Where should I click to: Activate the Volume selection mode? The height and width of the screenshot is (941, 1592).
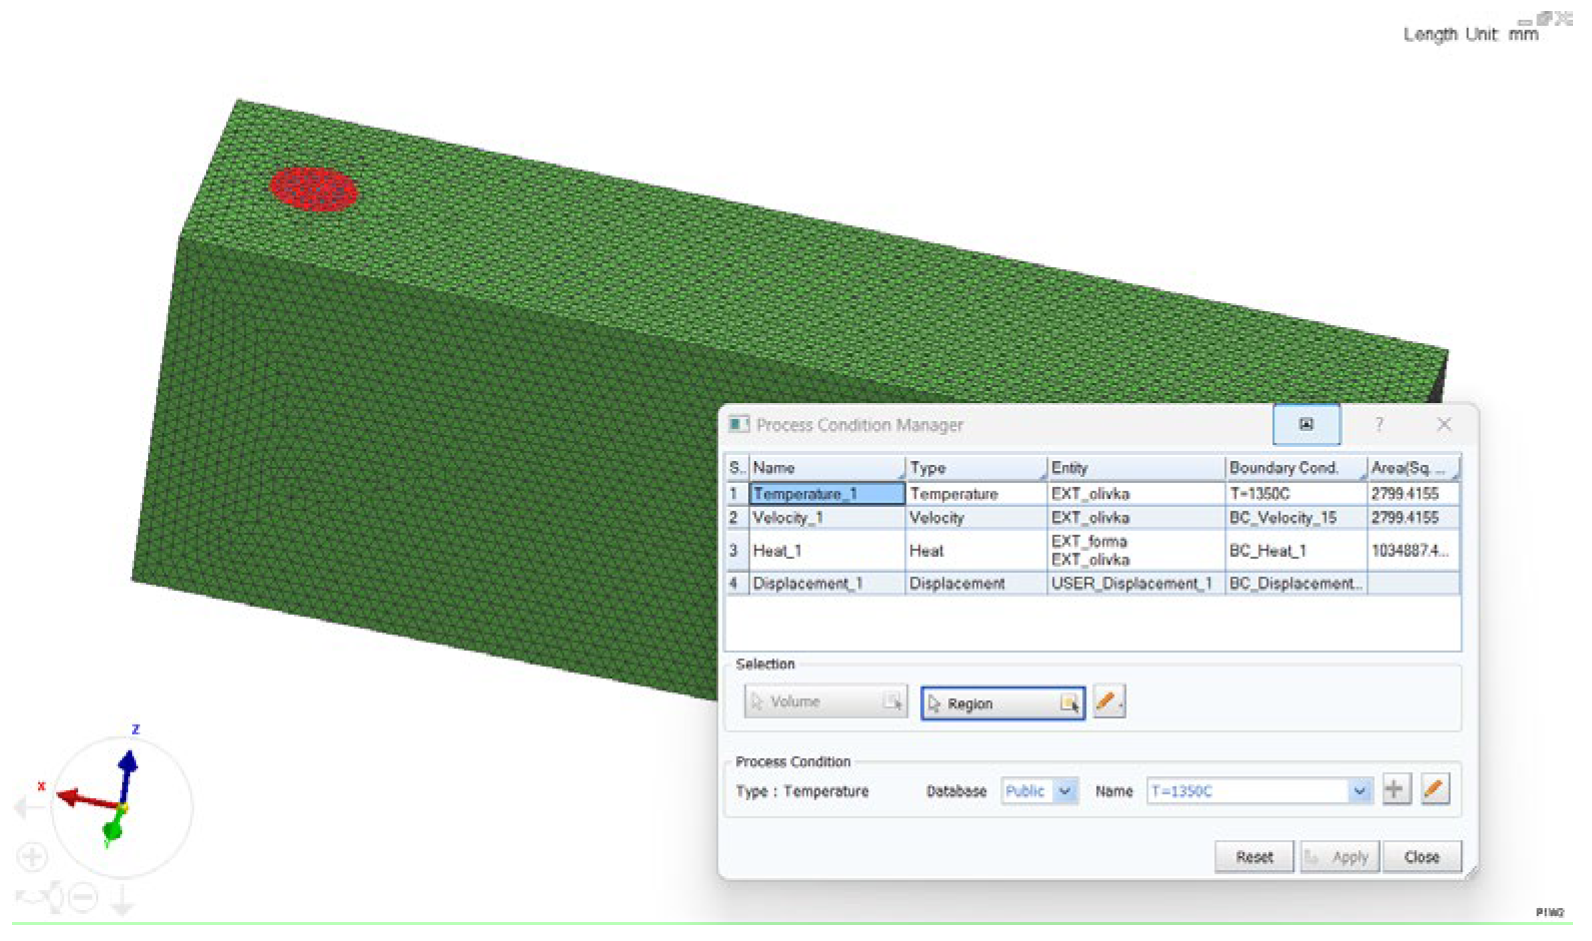coord(825,702)
